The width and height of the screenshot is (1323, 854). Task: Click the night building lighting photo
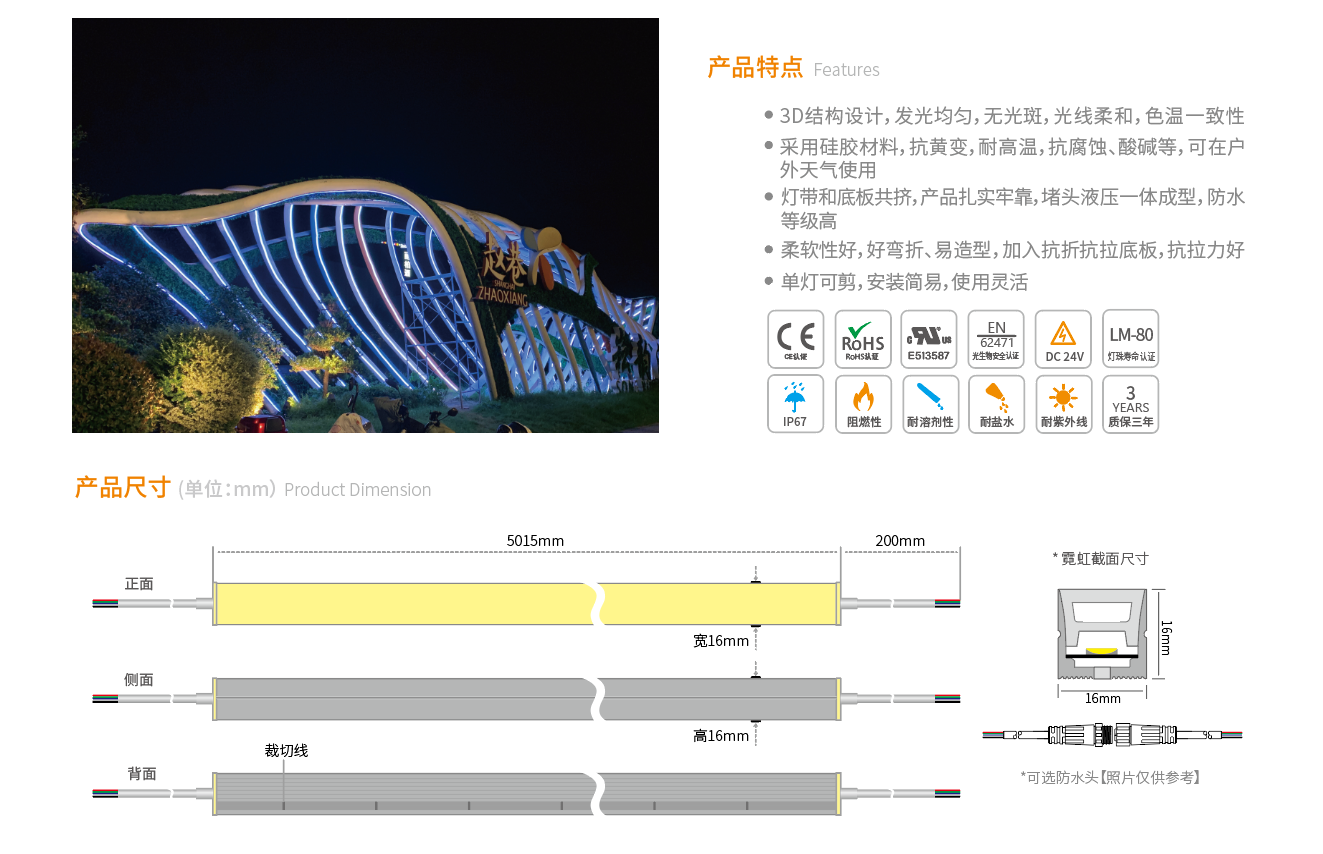pos(365,225)
